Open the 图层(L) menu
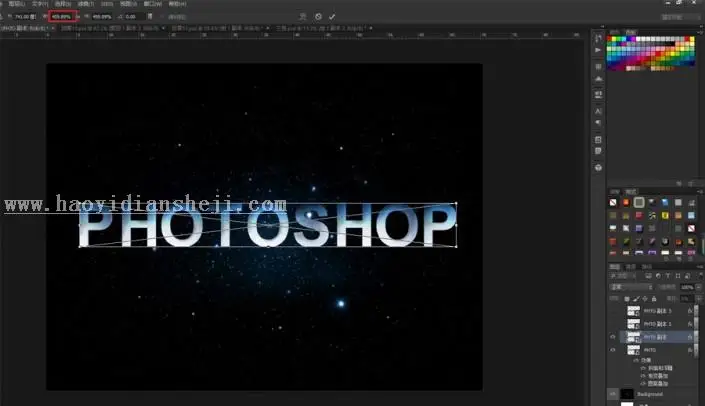Screen dimensions: 705x406 click(x=17, y=4)
